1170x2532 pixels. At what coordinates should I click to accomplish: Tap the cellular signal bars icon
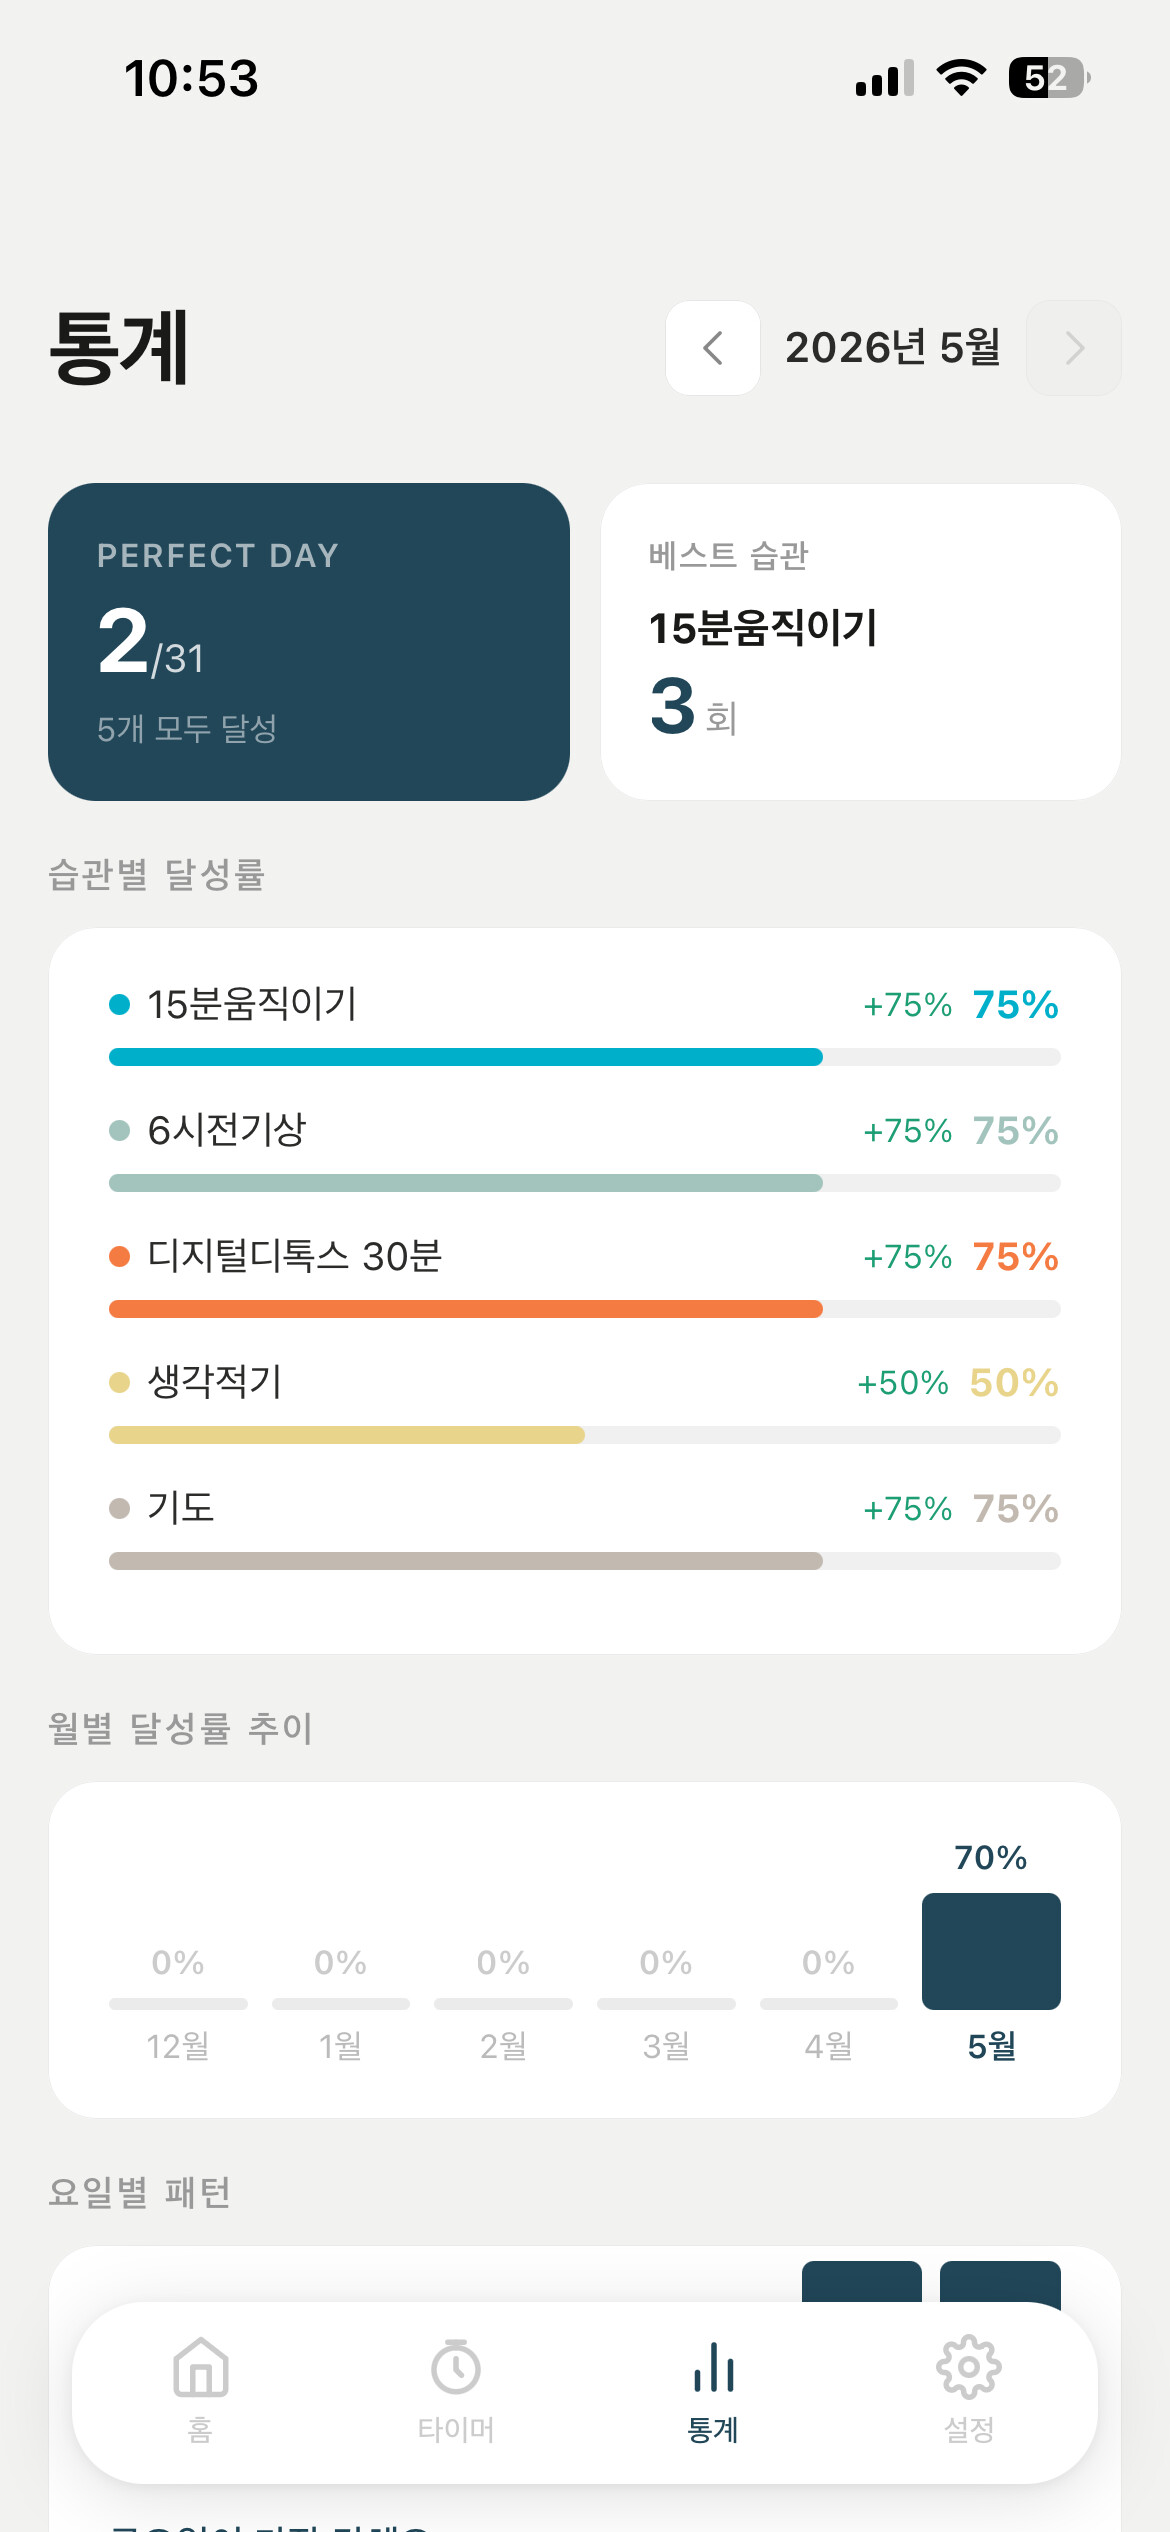(885, 78)
